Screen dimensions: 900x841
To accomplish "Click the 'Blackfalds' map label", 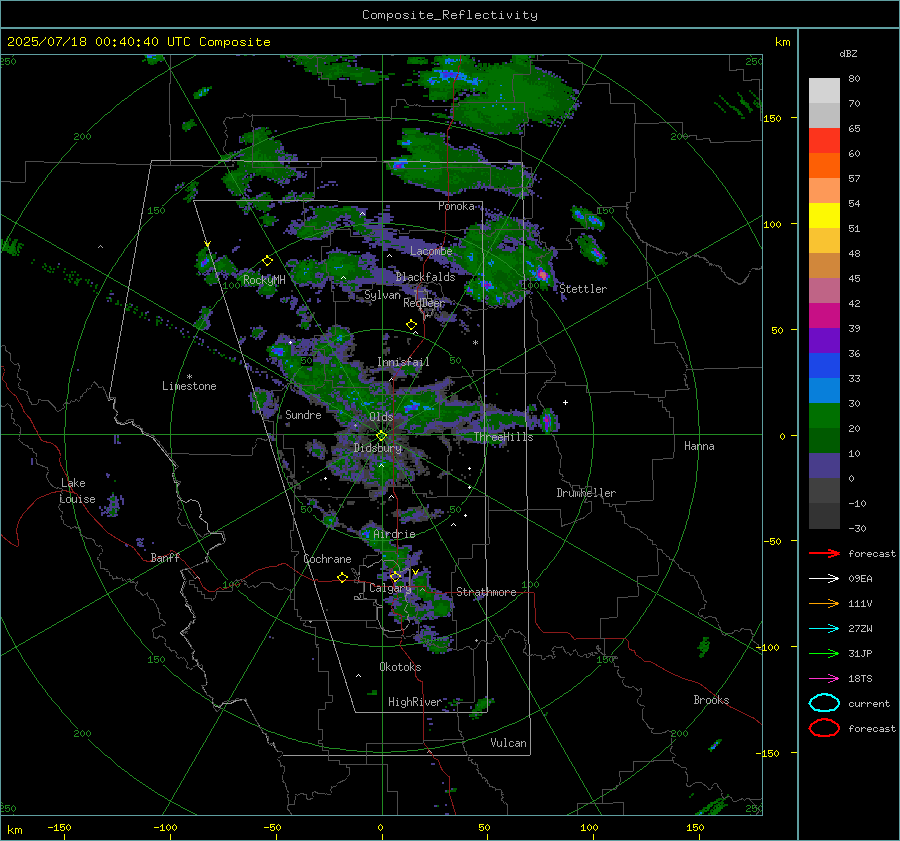I will point(425,277).
